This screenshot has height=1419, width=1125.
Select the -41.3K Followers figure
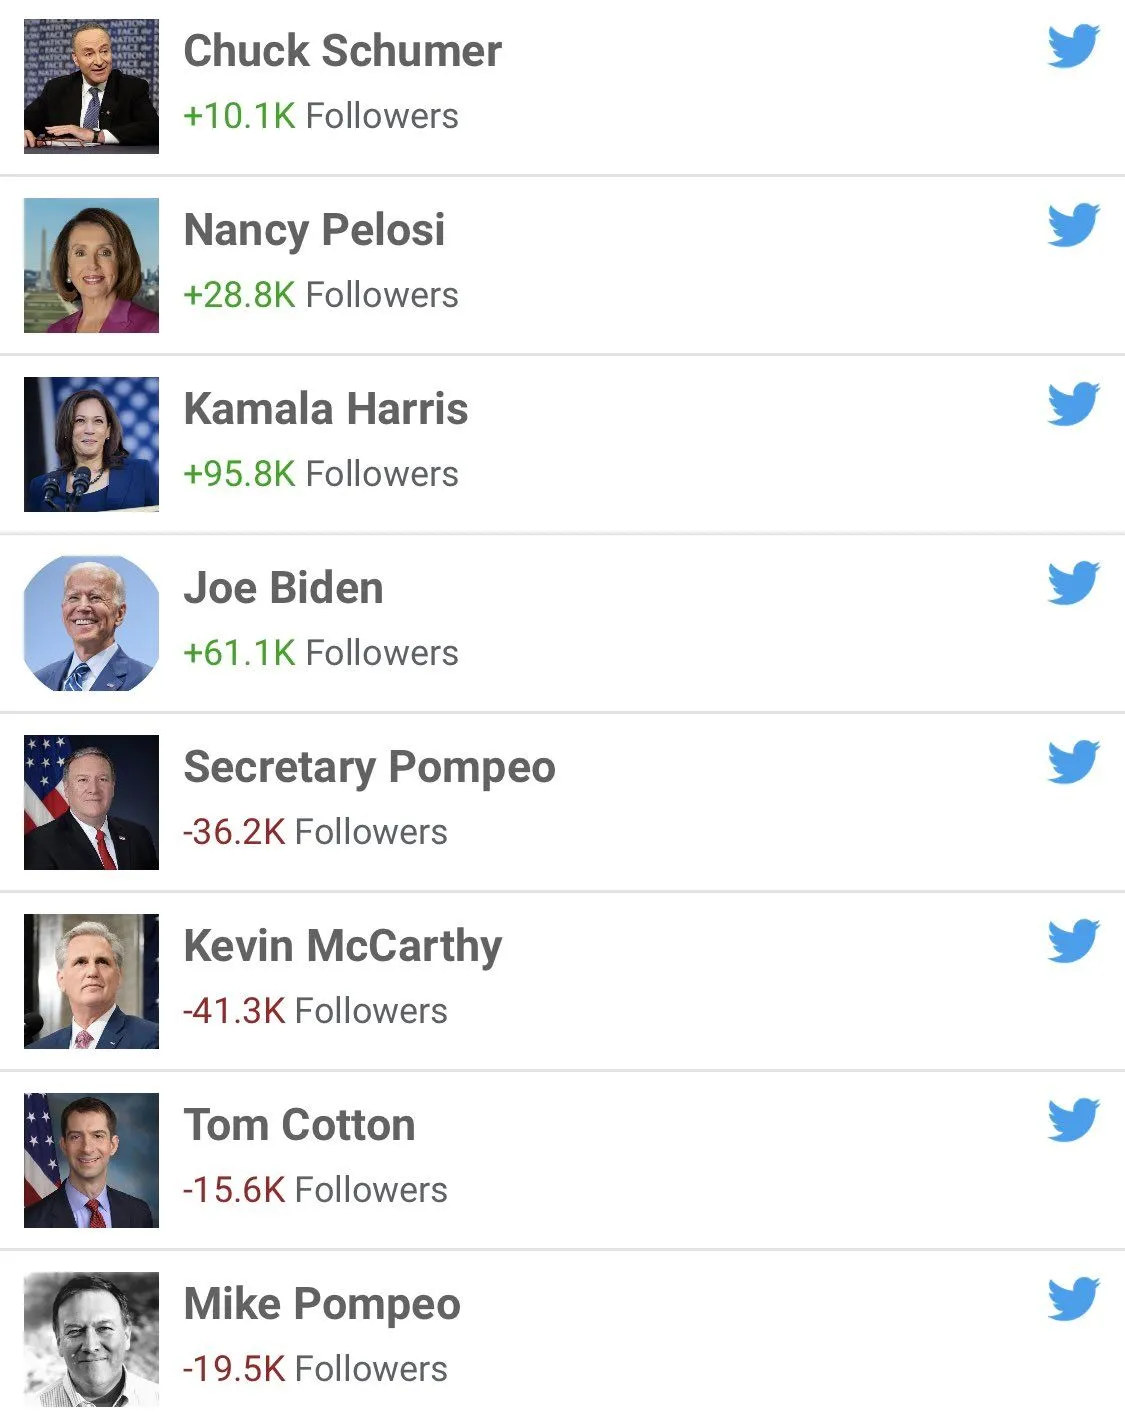click(x=315, y=1011)
